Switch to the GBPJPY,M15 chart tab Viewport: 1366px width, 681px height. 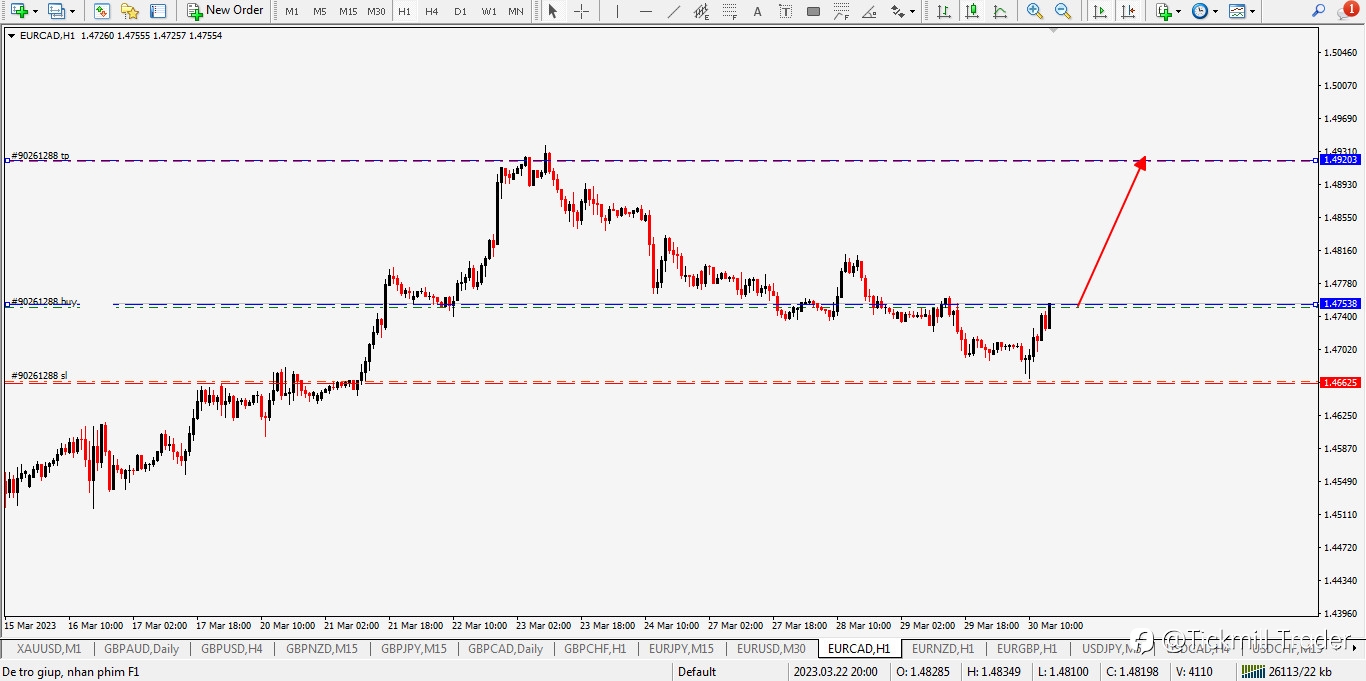coord(413,649)
